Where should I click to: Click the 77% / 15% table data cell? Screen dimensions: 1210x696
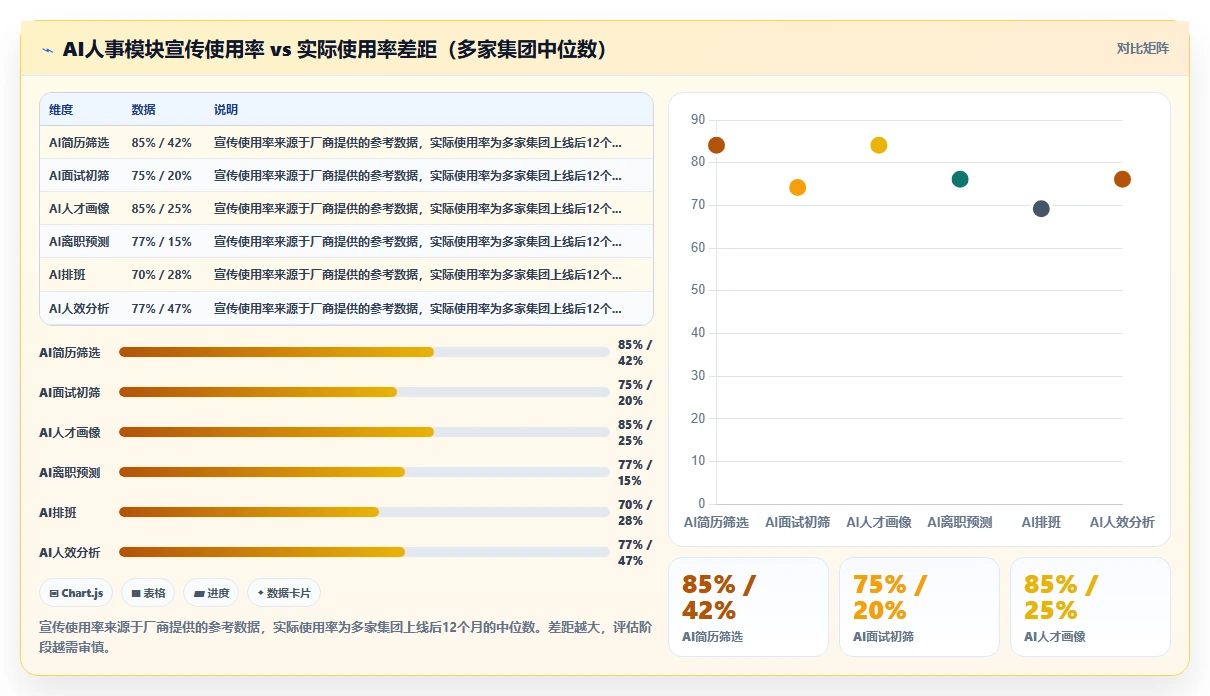(x=161, y=242)
